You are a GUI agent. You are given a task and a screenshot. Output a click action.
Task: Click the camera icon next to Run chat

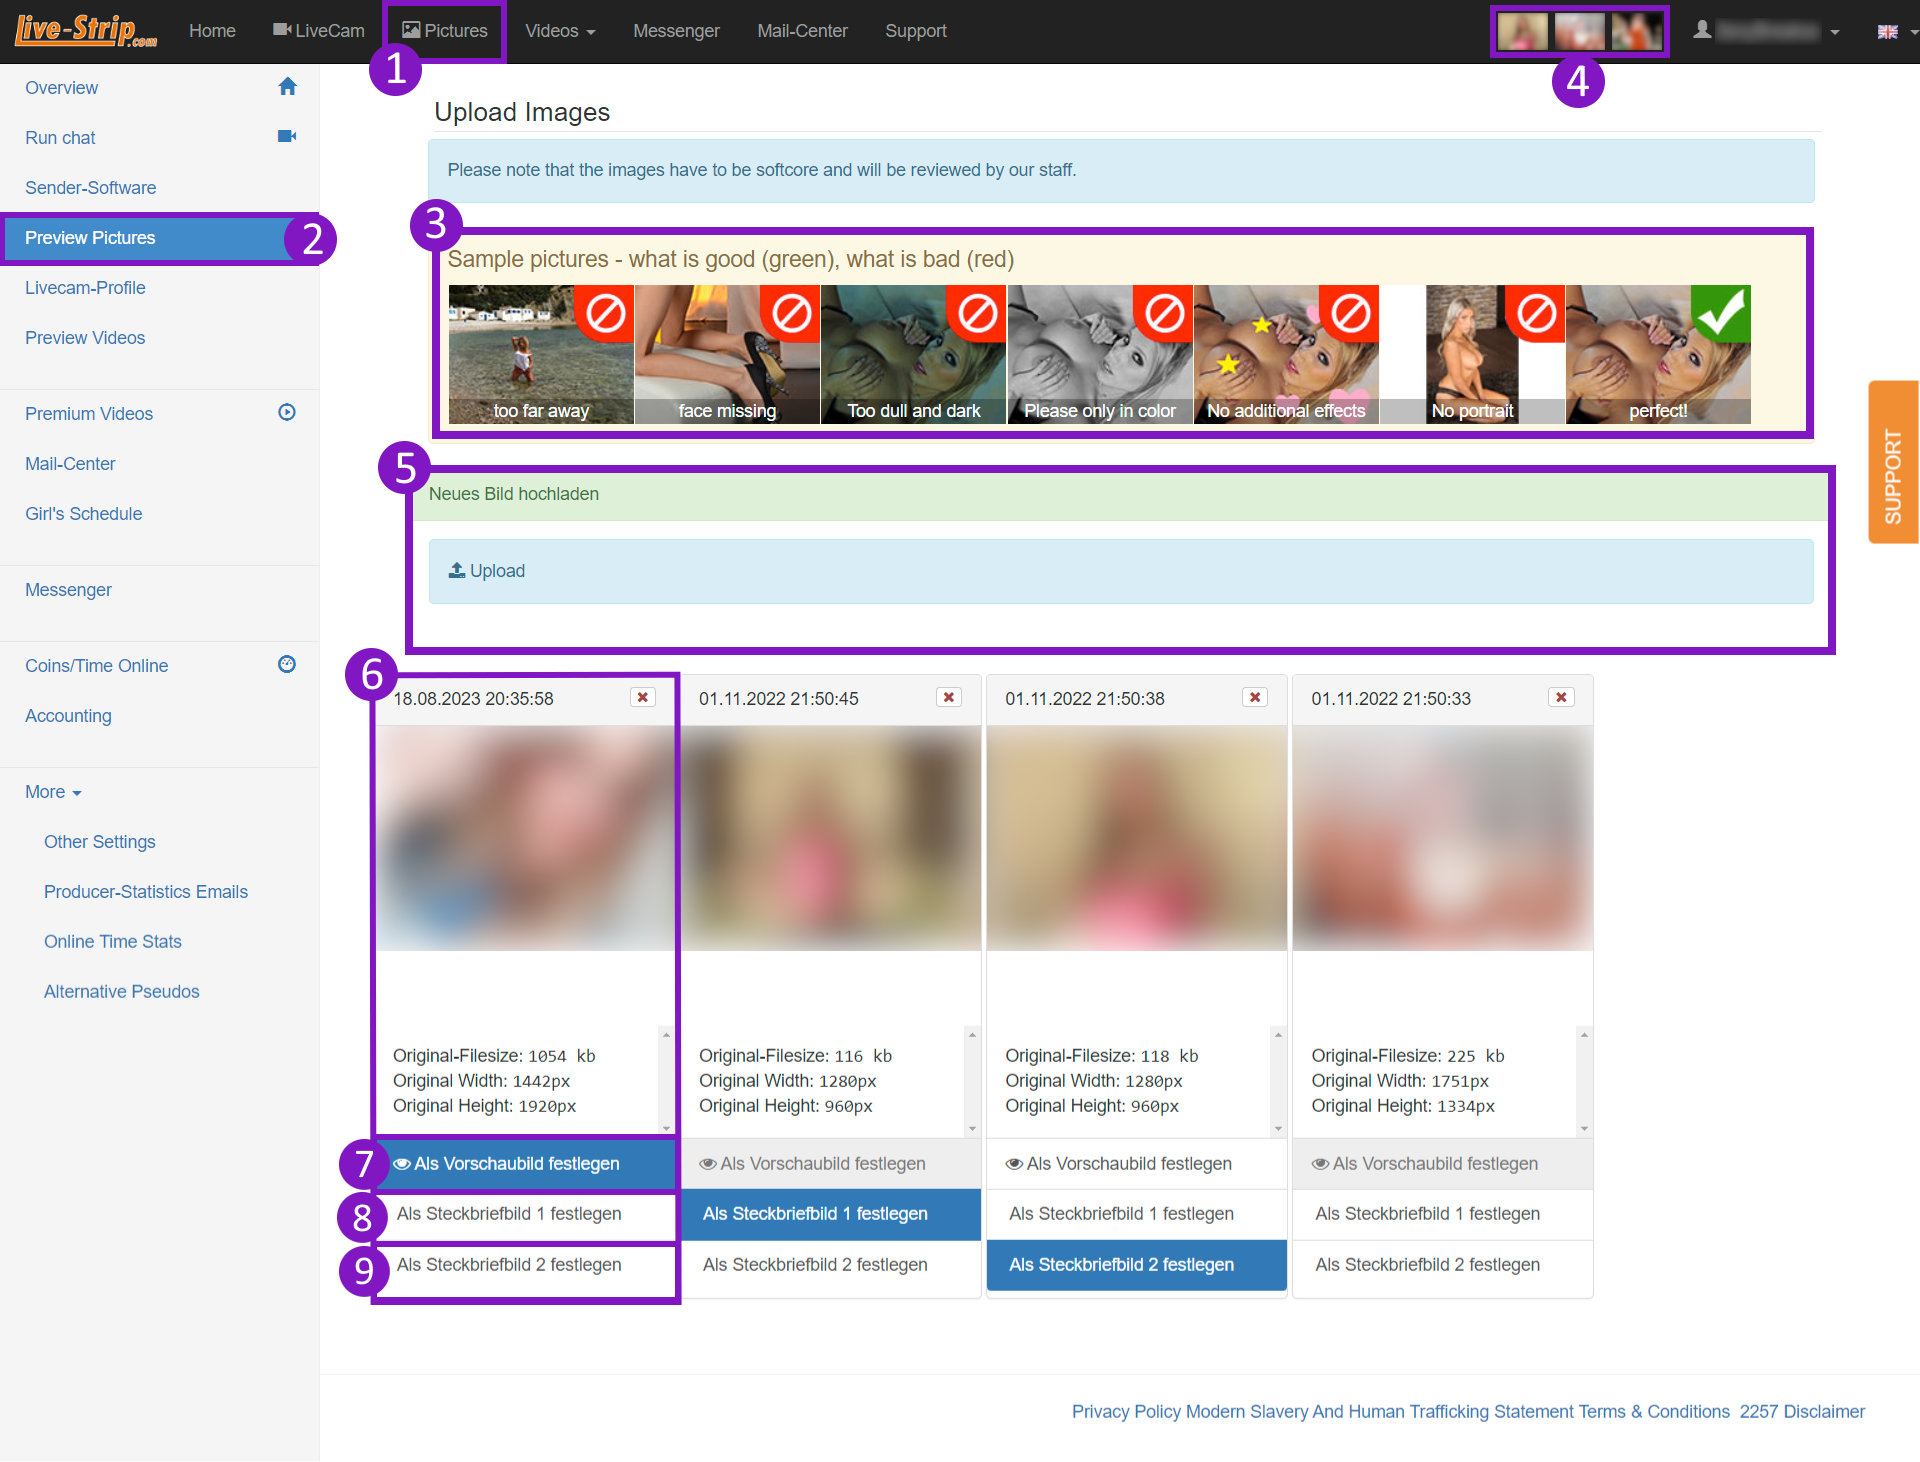coord(287,137)
